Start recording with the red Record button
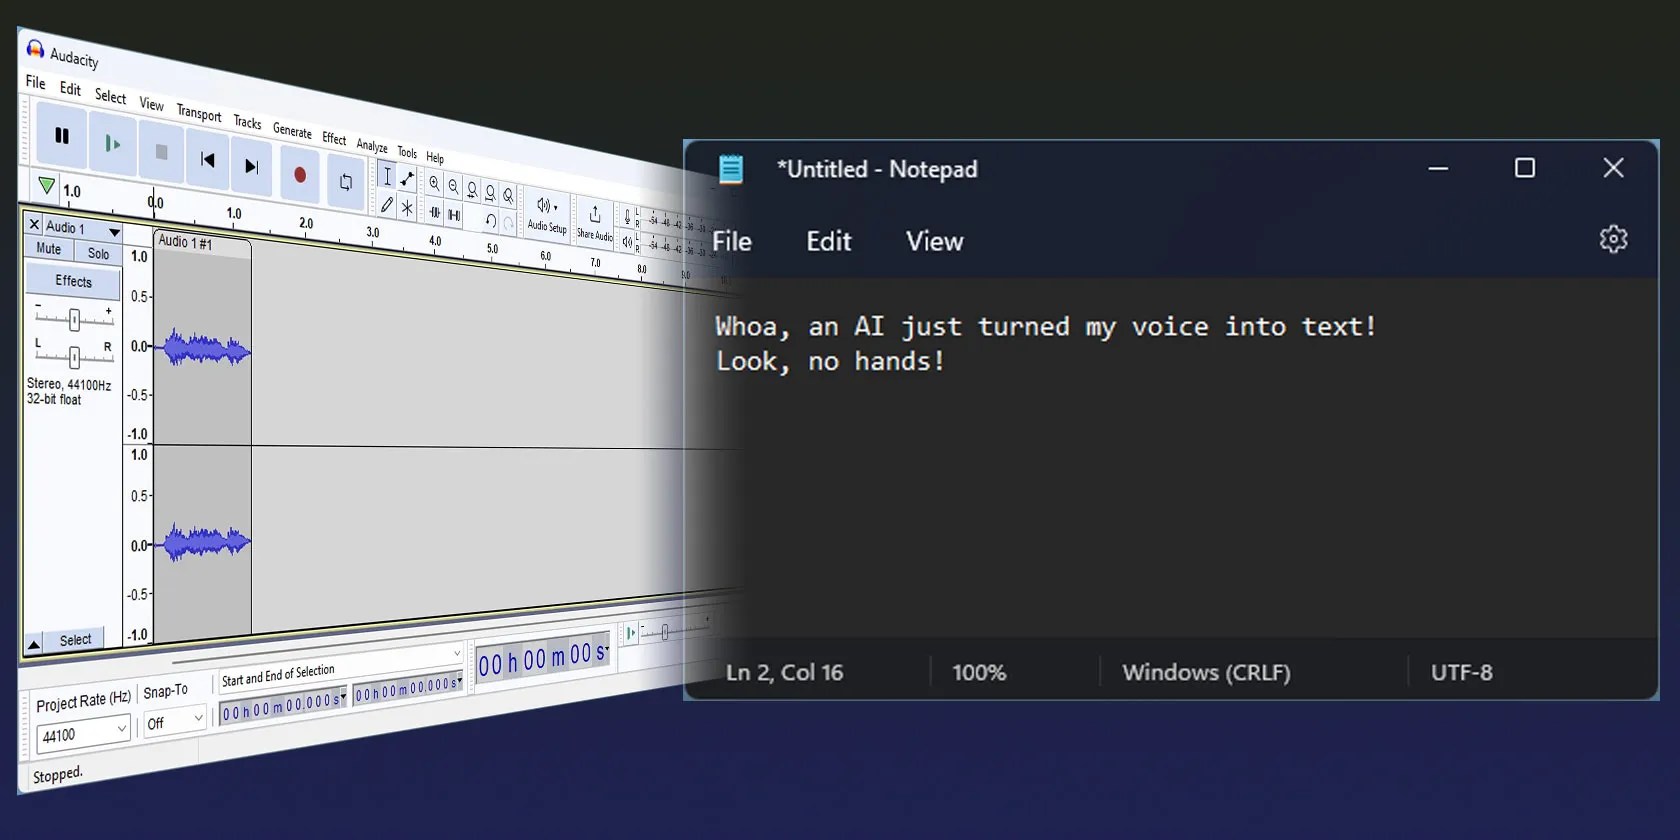1680x840 pixels. tap(299, 175)
